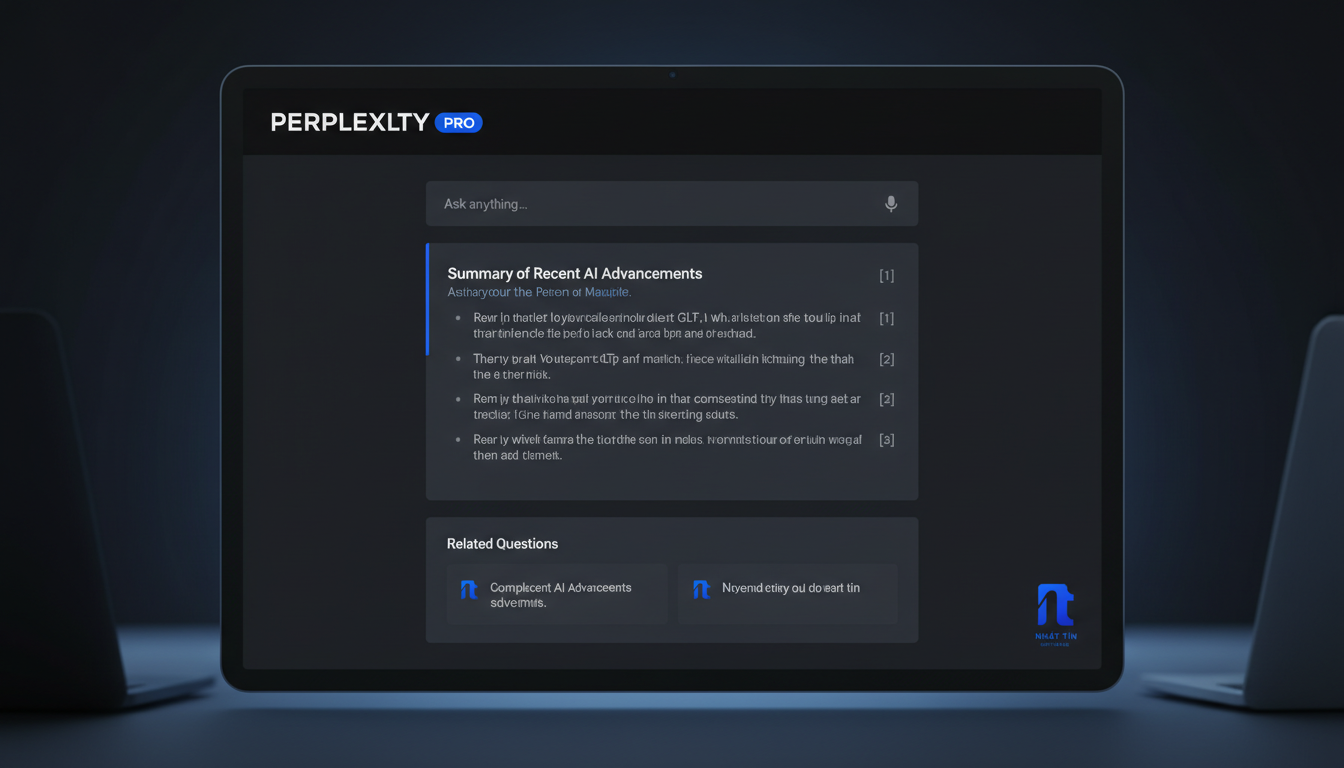This screenshot has height=768, width=1344.
Task: Click the icon beside "Nyenid ctiiry" question
Action: 701,589
